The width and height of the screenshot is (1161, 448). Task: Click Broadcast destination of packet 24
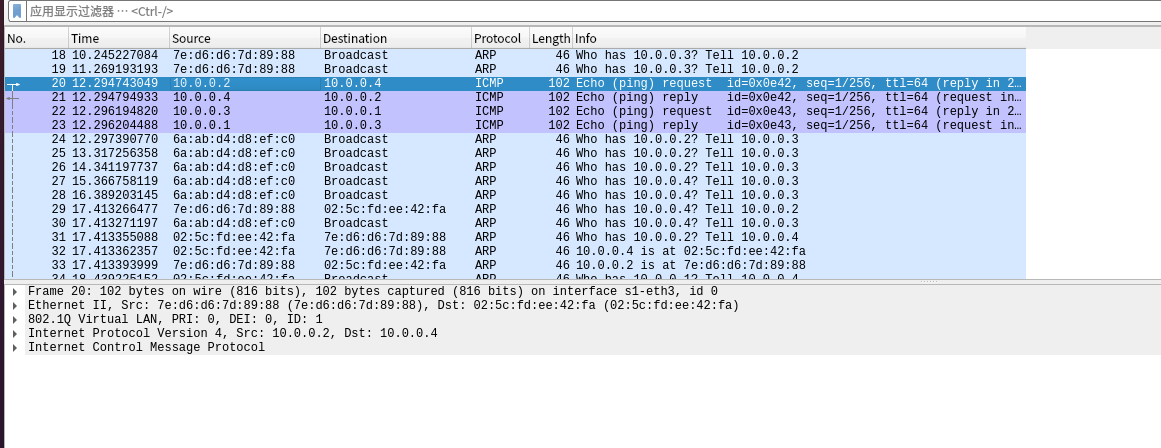[356, 139]
